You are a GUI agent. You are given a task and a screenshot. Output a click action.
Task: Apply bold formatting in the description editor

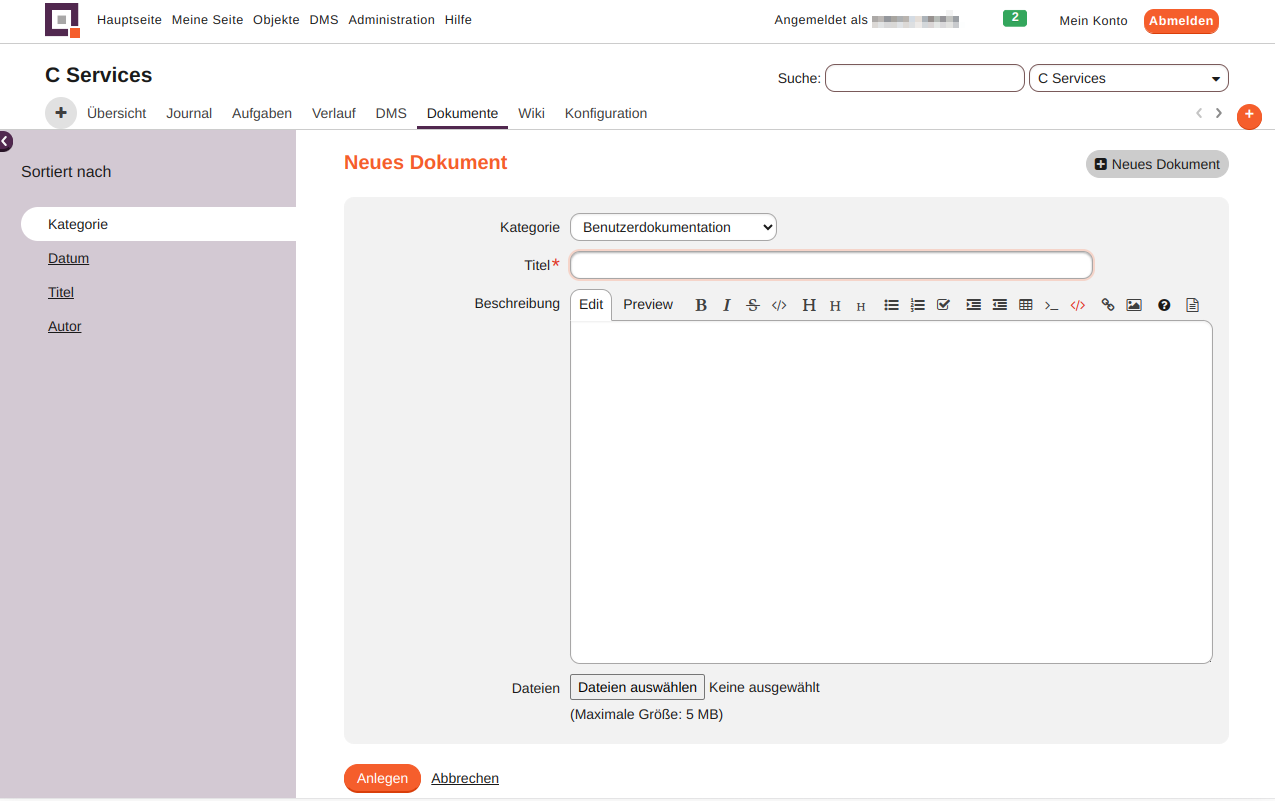pyautogui.click(x=701, y=305)
